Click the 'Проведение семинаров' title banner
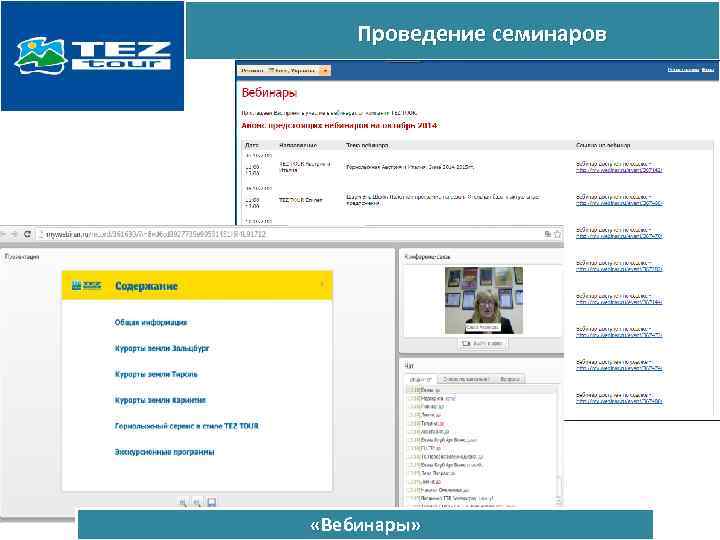Viewport: 720px width, 540px height. (x=453, y=31)
